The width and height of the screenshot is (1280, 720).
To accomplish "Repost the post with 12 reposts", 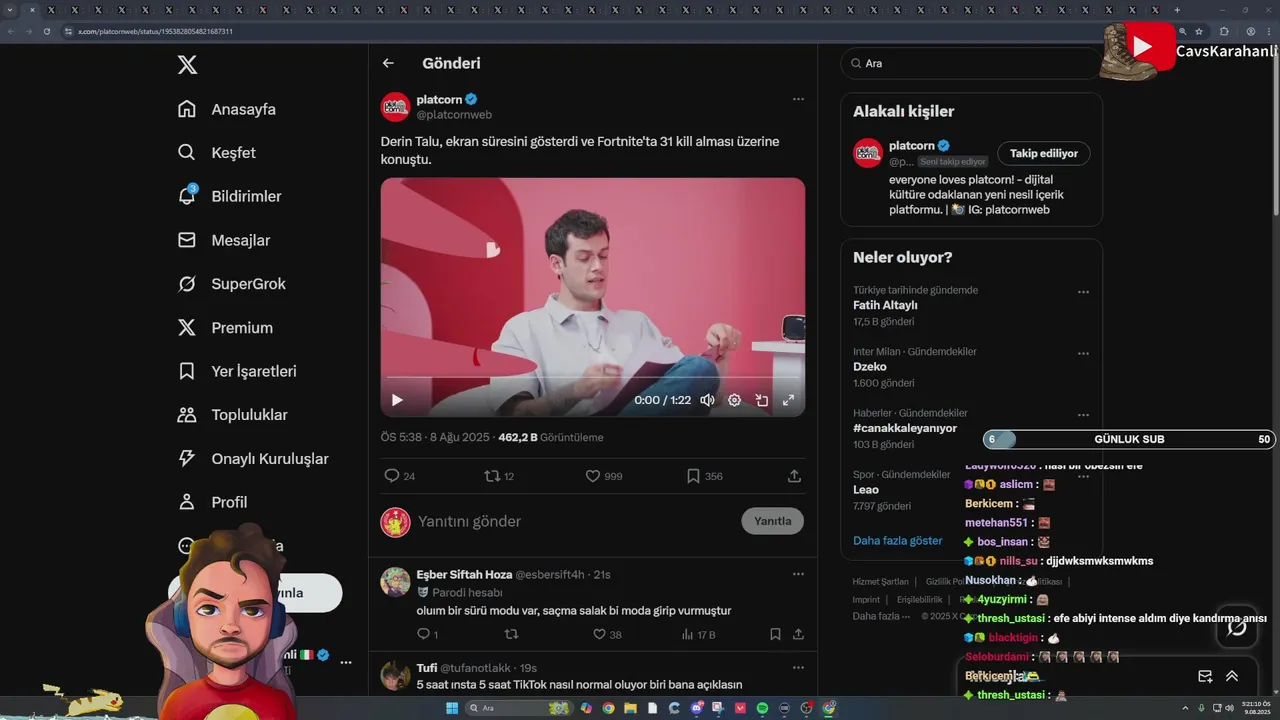I will (x=498, y=476).
